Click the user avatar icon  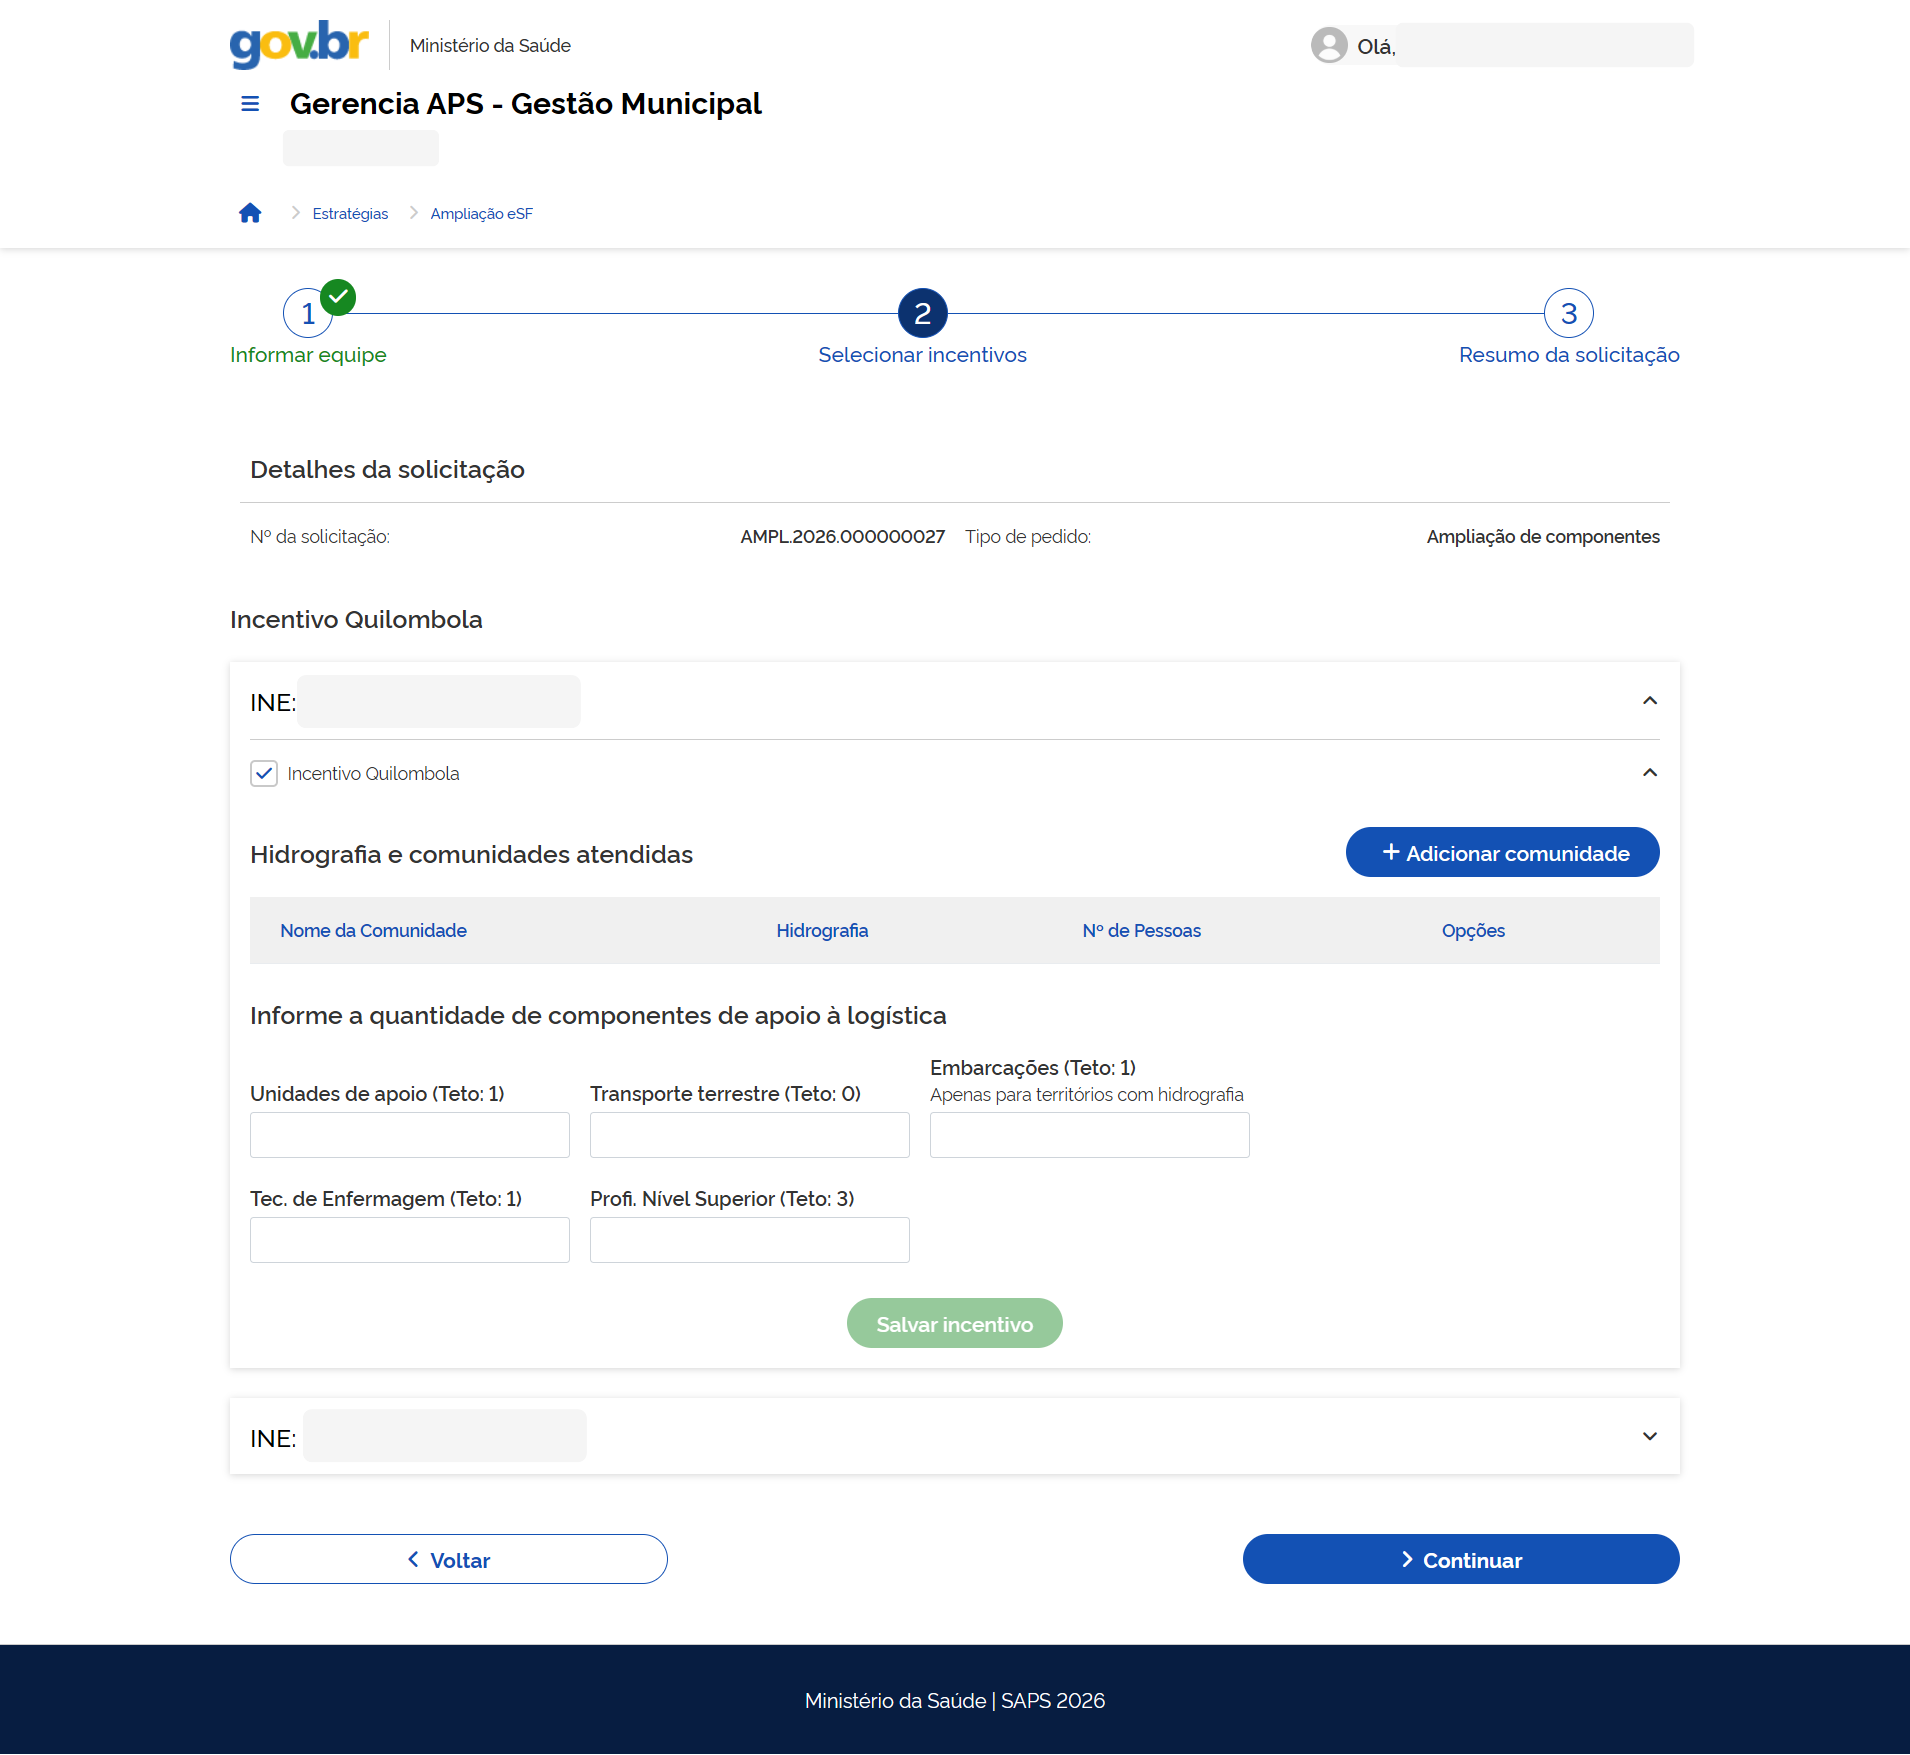point(1329,45)
